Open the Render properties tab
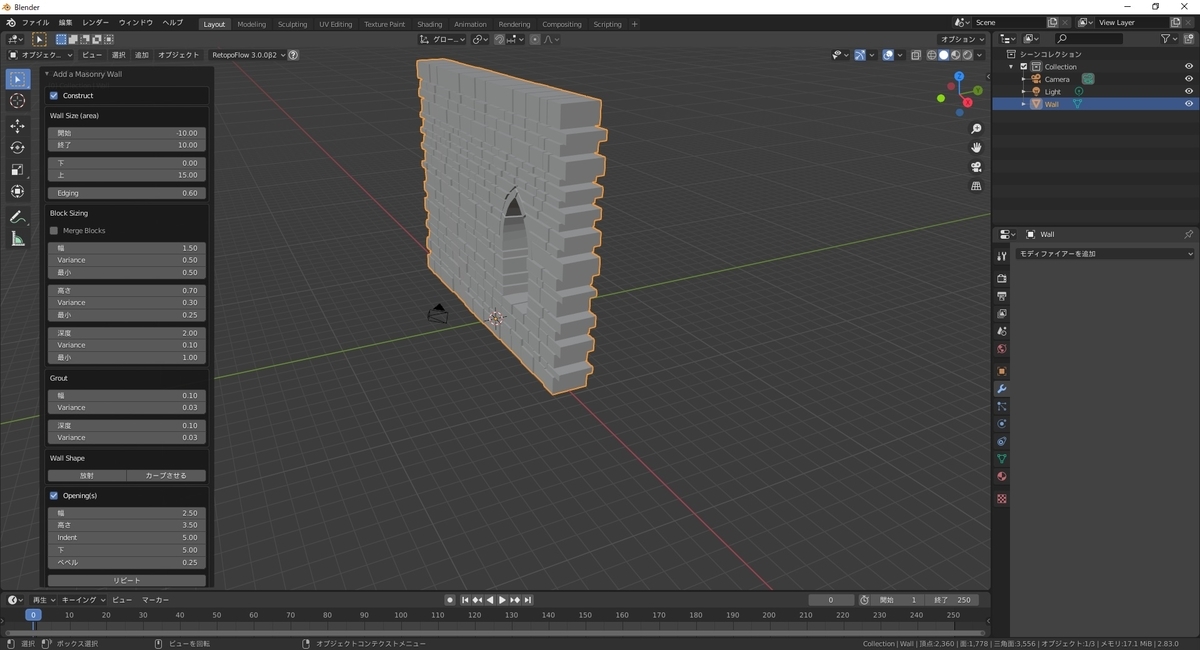The width and height of the screenshot is (1200, 650). (x=1001, y=279)
